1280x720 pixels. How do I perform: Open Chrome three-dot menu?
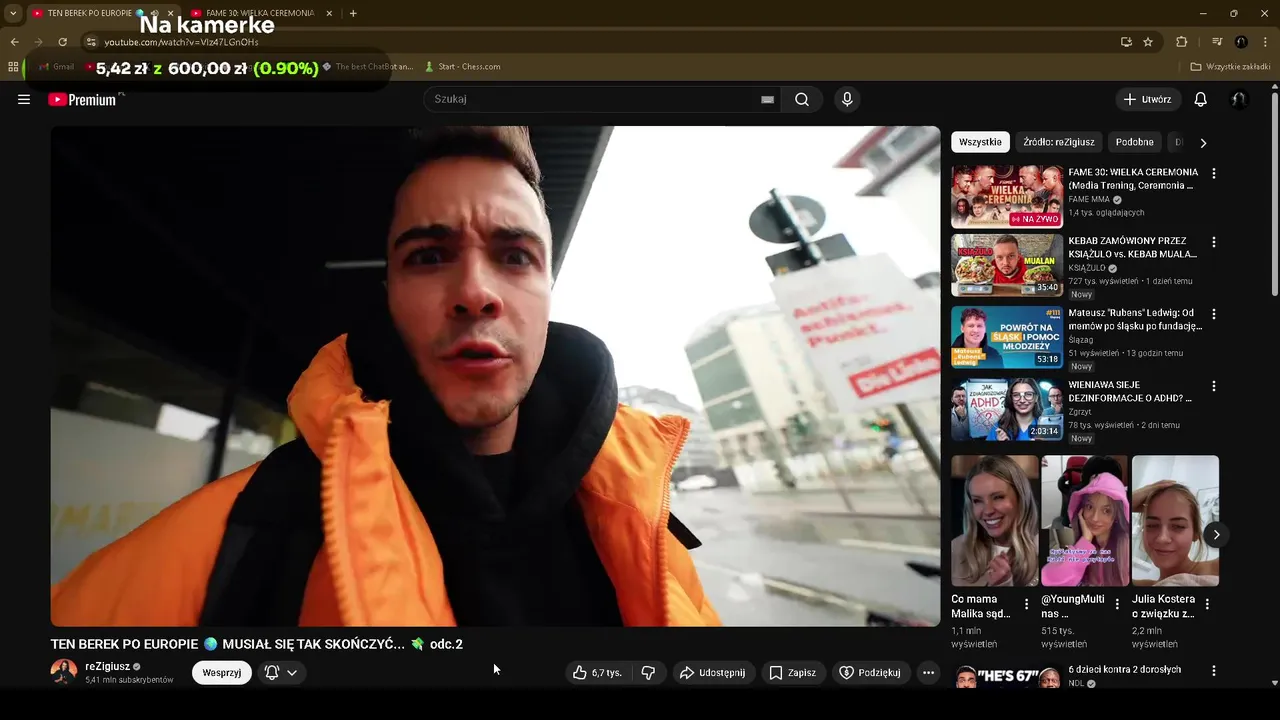[1265, 42]
